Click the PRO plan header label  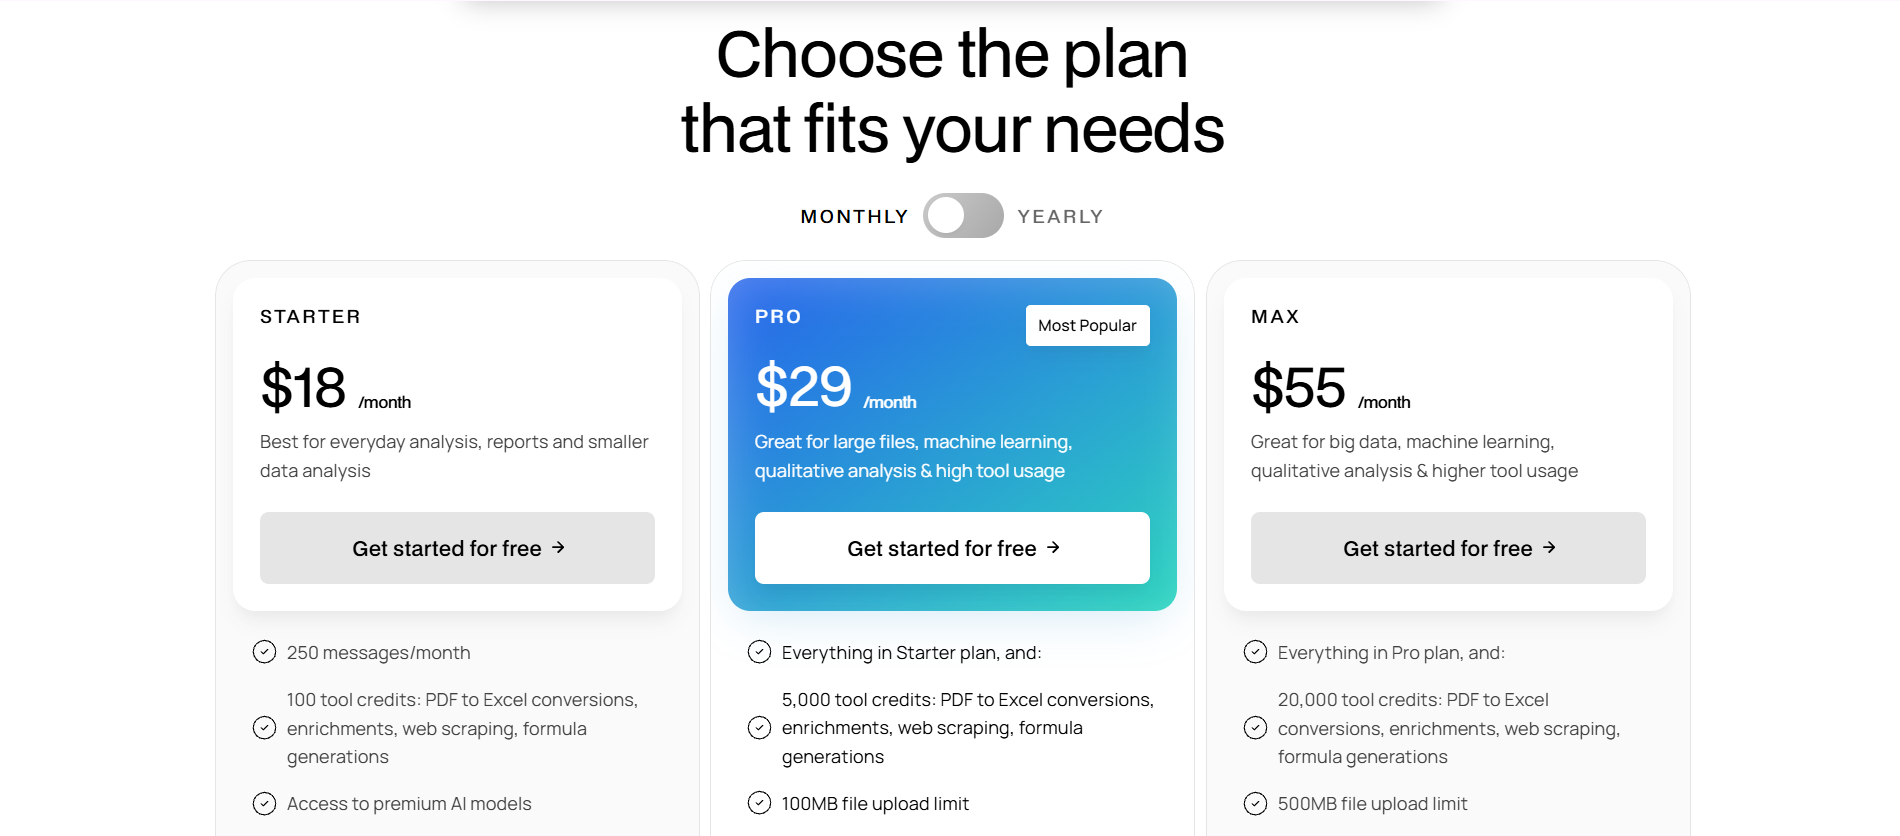[x=778, y=316]
